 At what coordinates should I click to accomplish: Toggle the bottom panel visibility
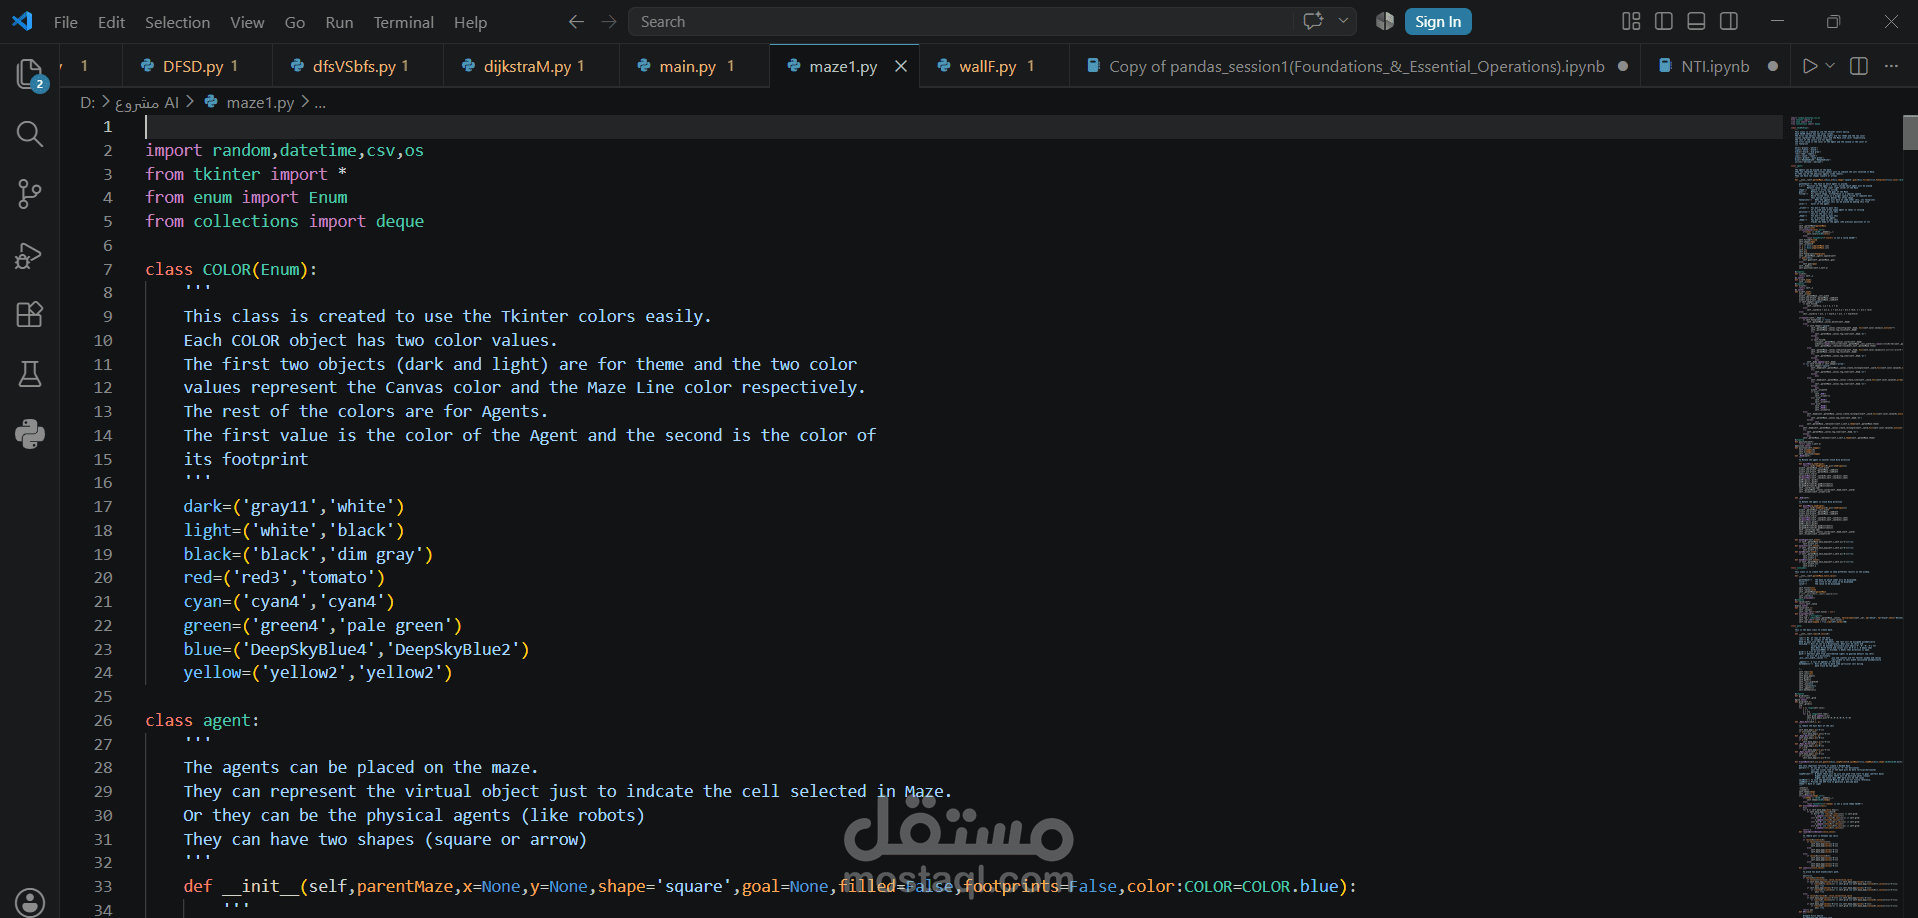click(1696, 21)
